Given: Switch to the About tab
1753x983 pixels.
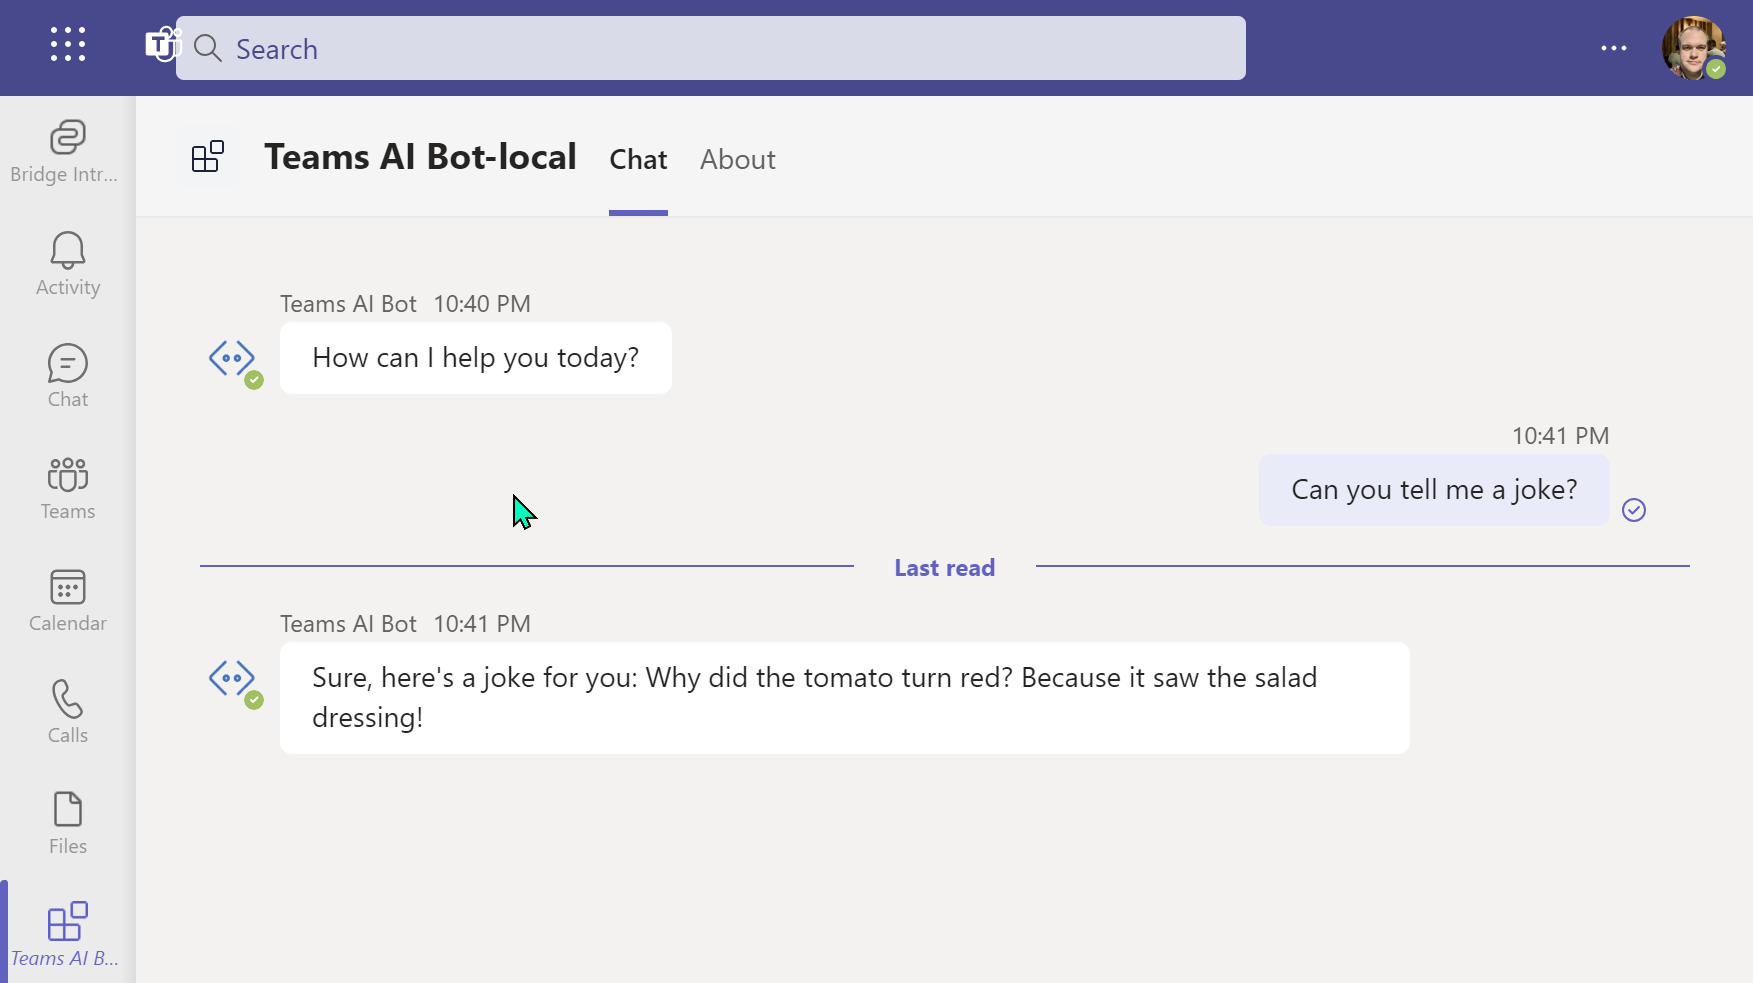Looking at the screenshot, I should (737, 160).
